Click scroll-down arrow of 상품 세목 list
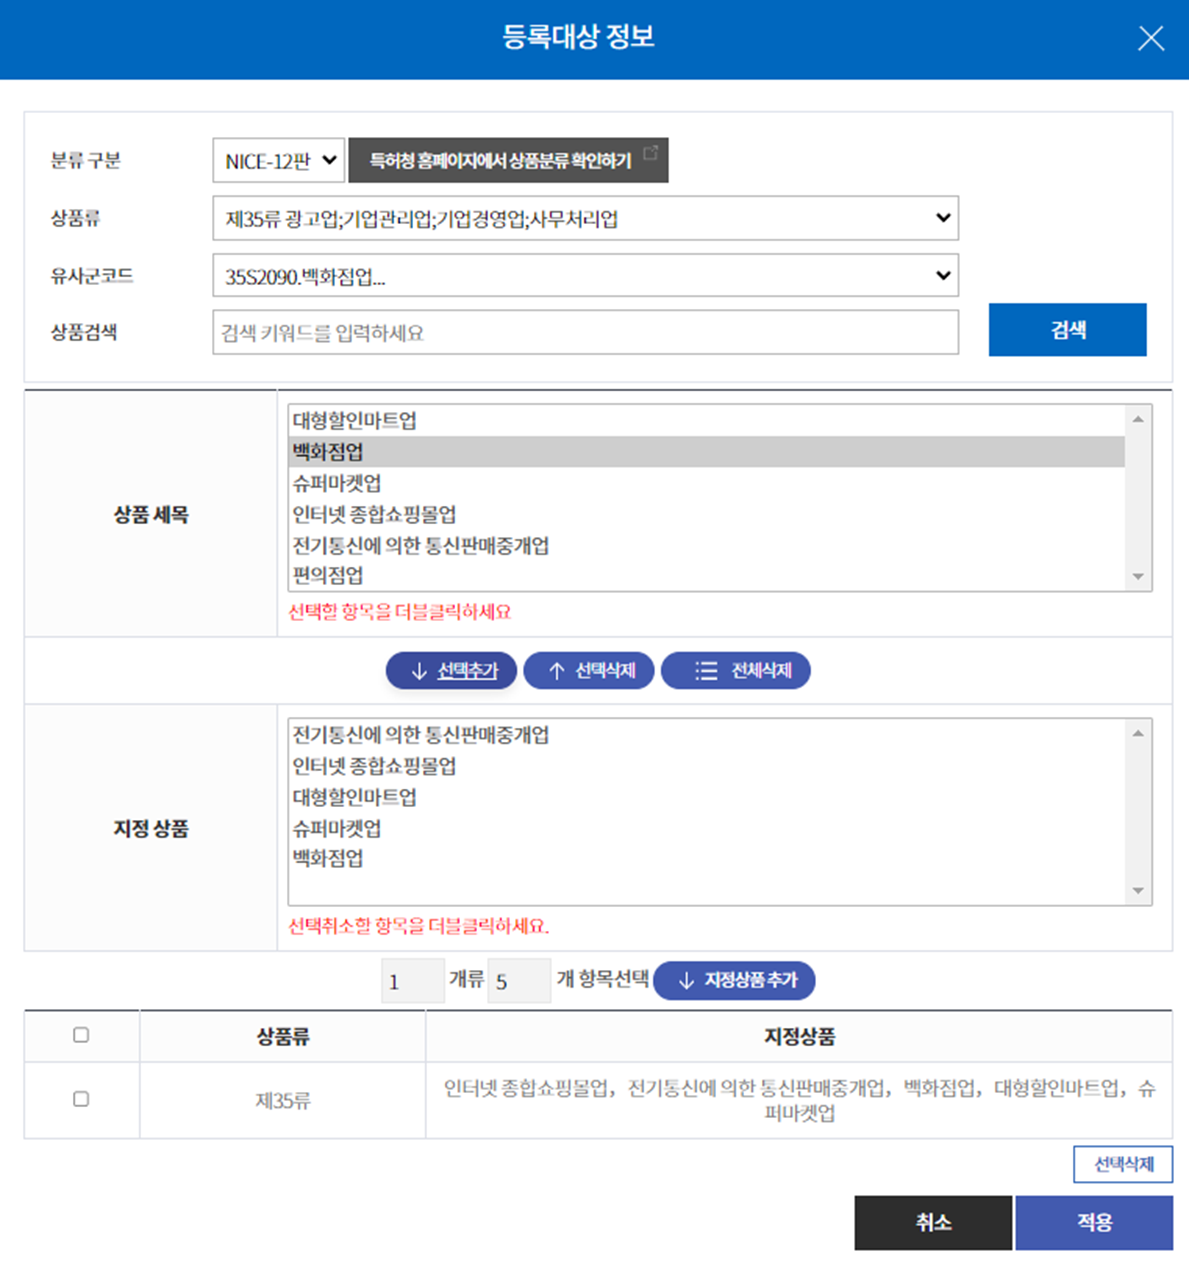Image resolution: width=1189 pixels, height=1266 pixels. [1138, 577]
